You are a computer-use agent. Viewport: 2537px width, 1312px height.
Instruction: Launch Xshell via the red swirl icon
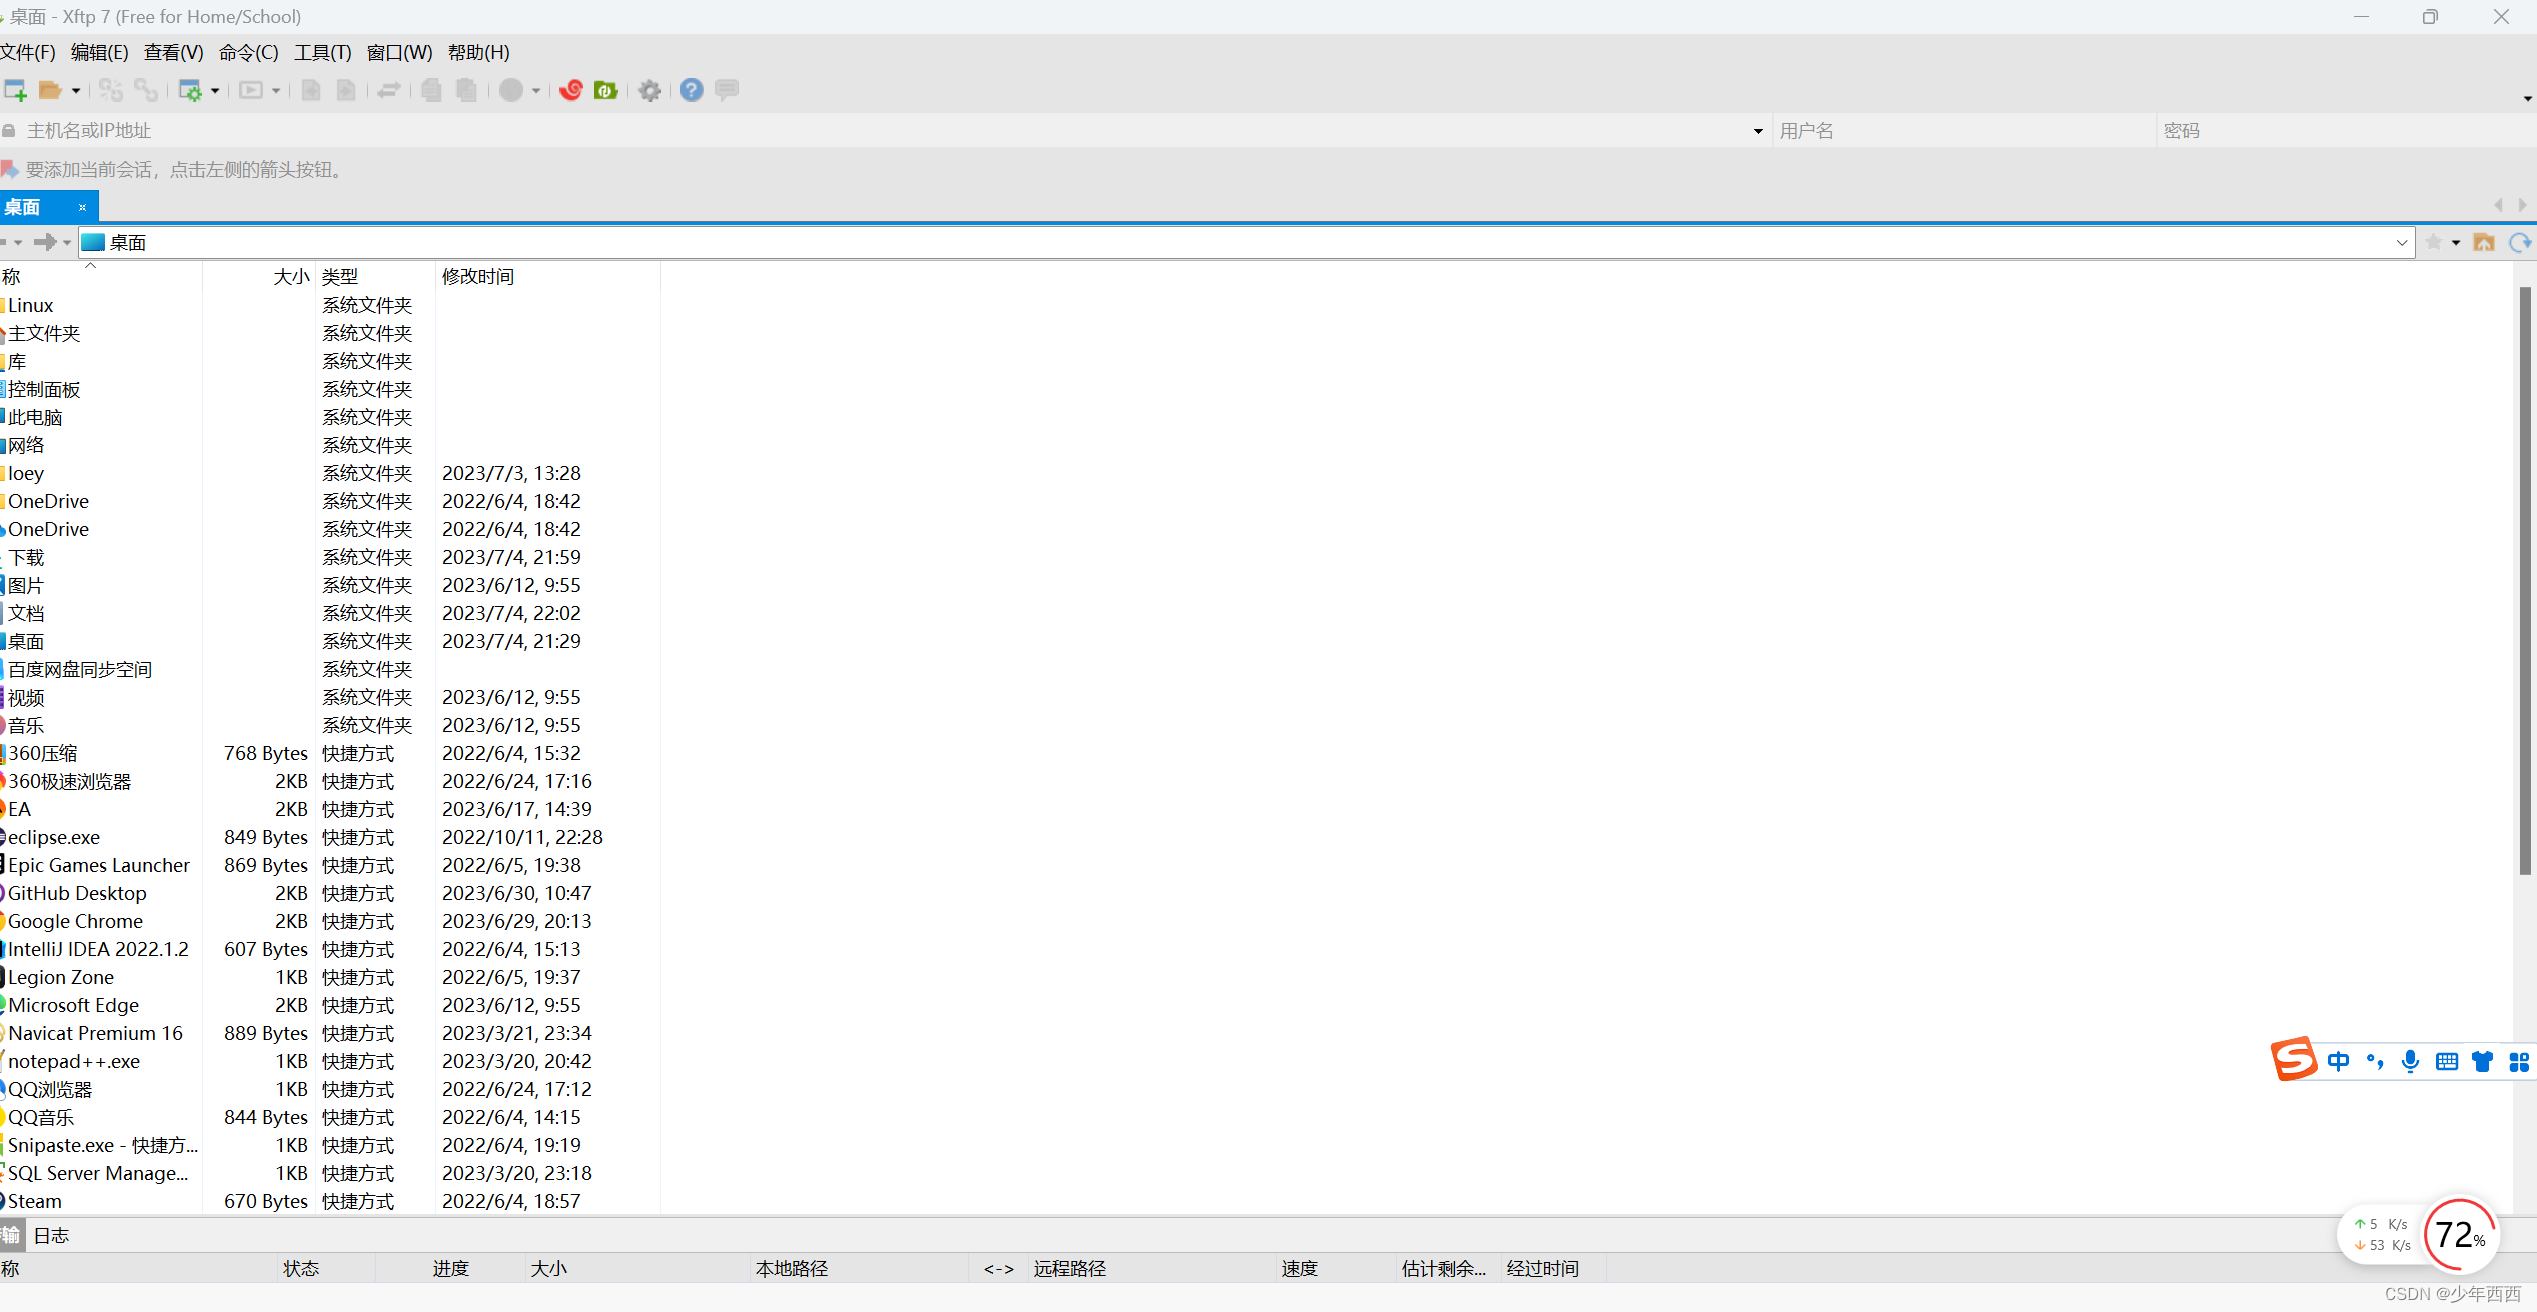tap(571, 90)
